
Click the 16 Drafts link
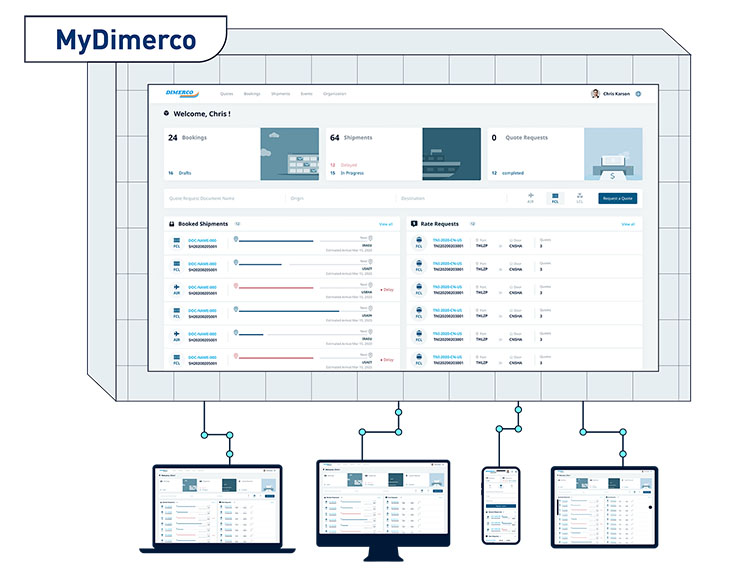pos(180,173)
